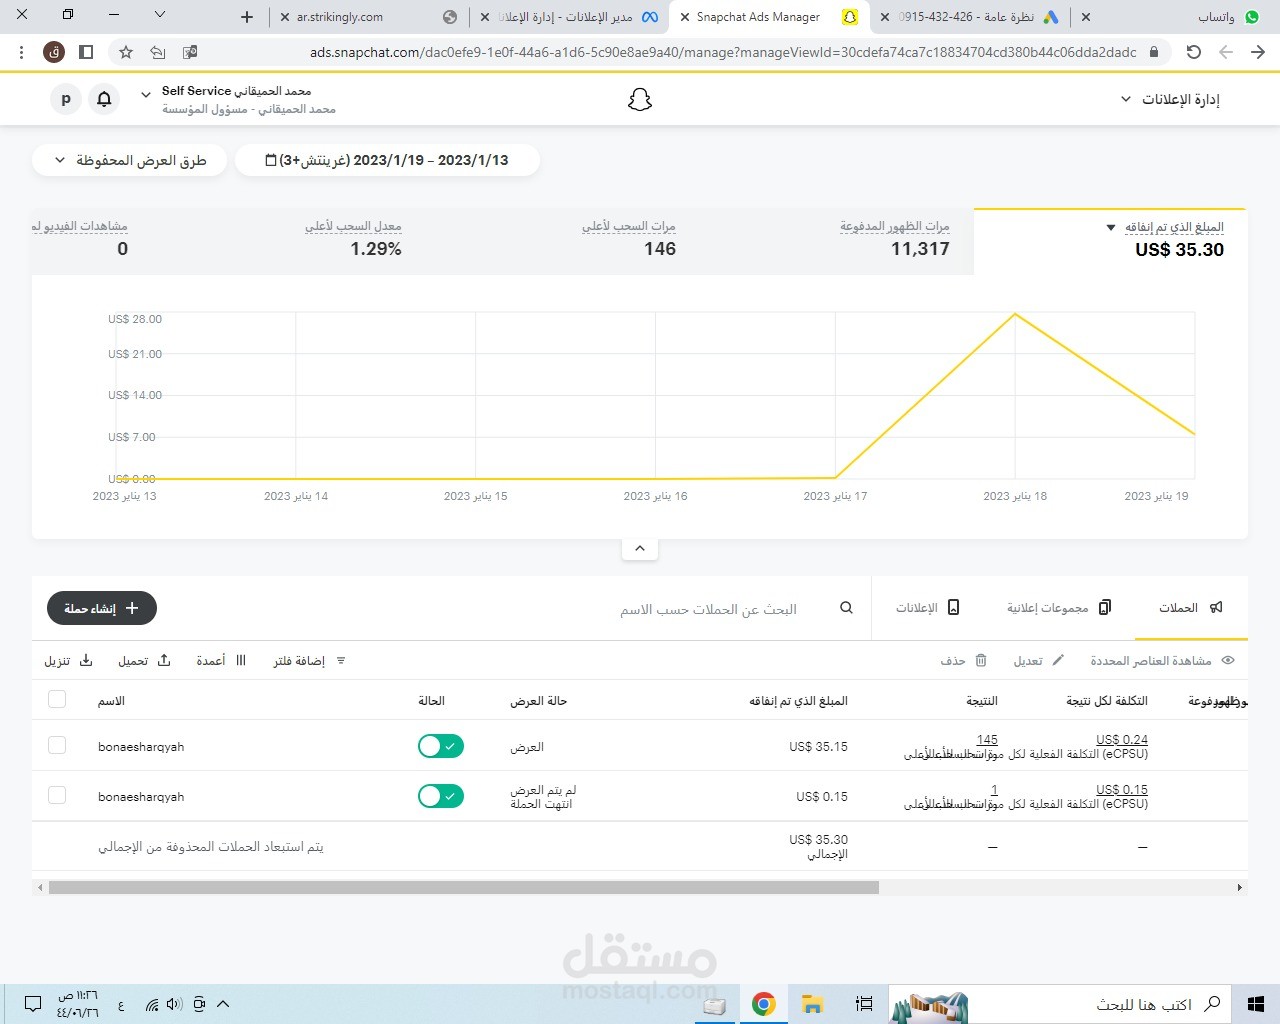Select the checkbox for first bonaesharqyah campaign
Screen dimensions: 1280x1024
coord(57,745)
